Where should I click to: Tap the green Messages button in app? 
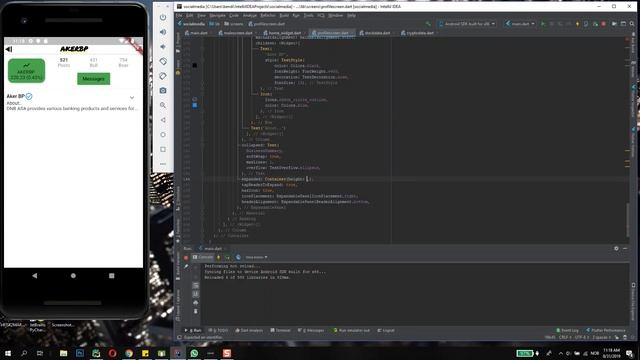[93, 79]
